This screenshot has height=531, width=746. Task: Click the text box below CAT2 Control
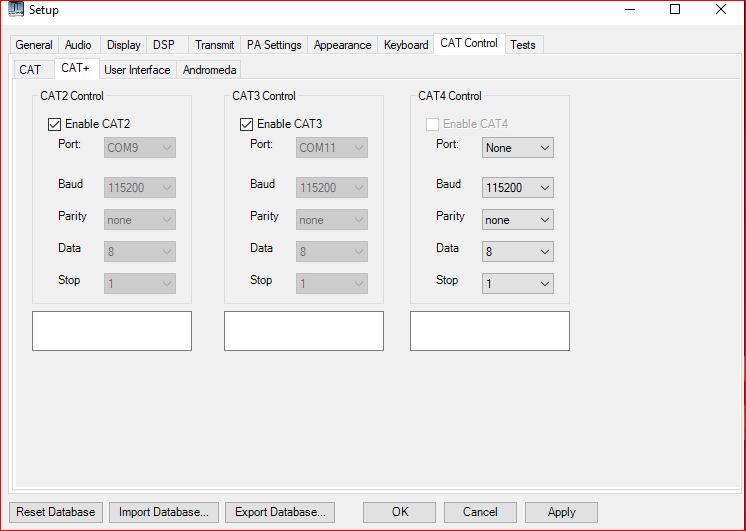tap(112, 331)
